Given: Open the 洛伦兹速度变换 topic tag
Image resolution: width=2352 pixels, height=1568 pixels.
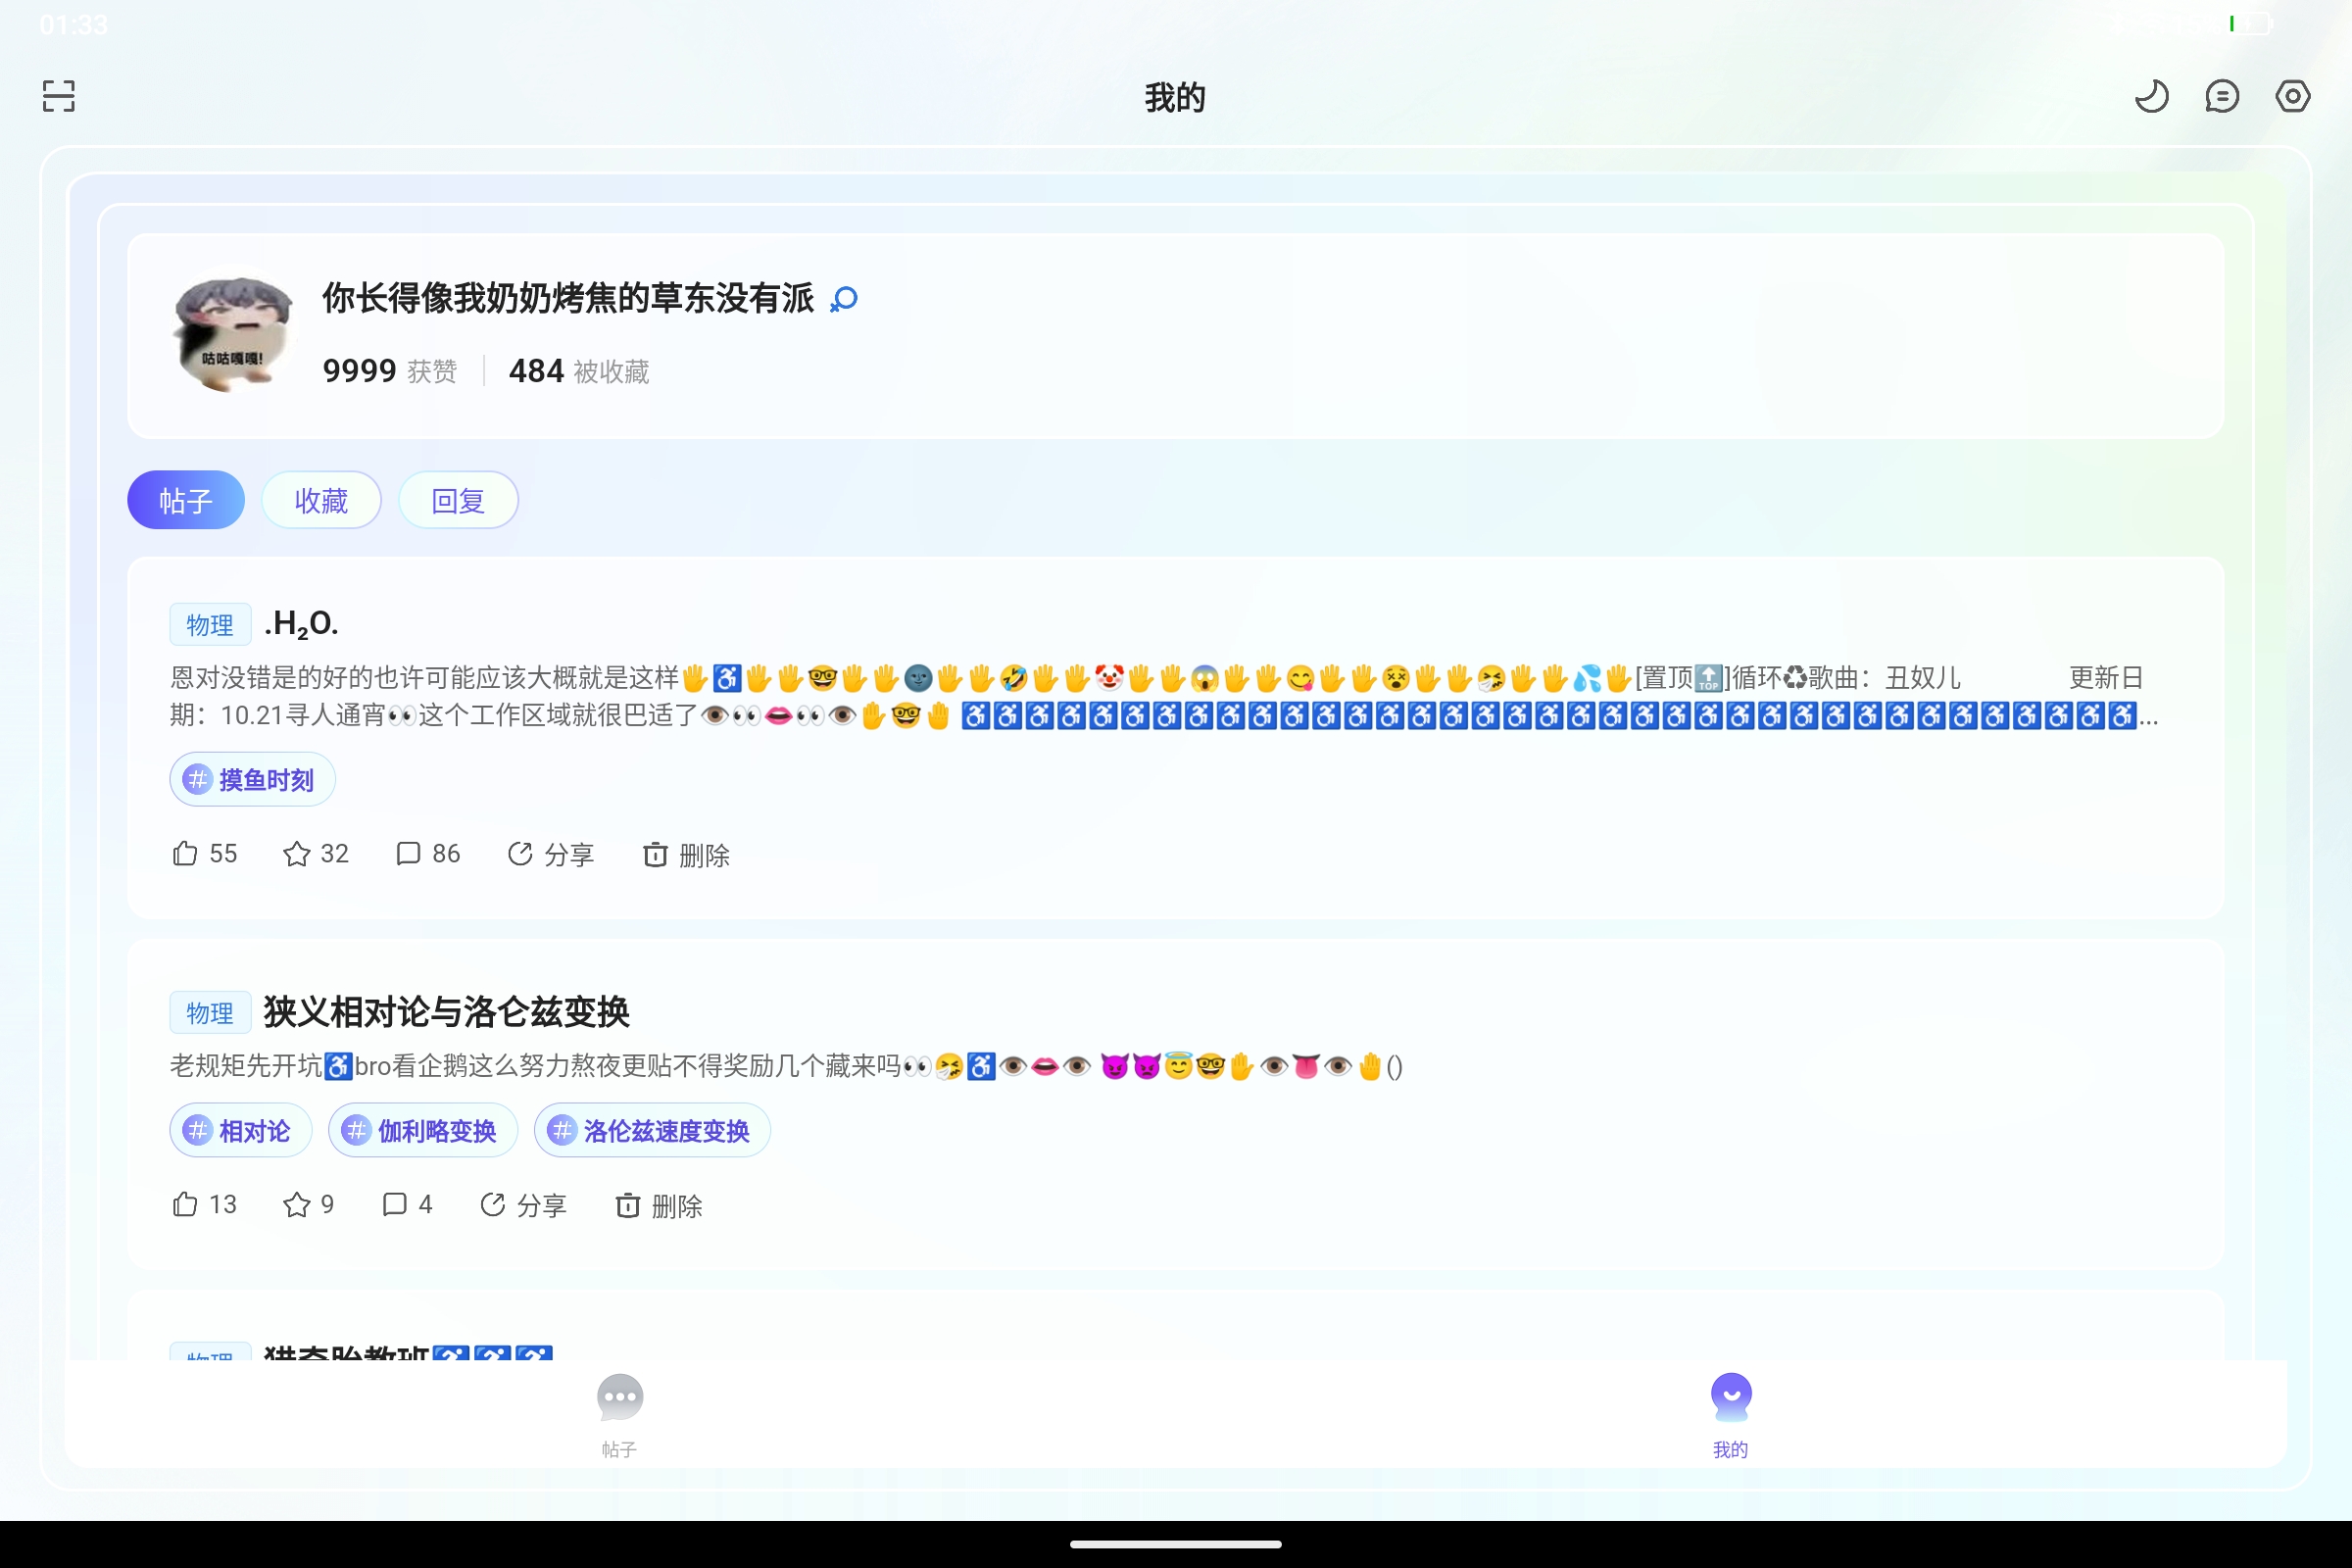Looking at the screenshot, I should coord(651,1131).
